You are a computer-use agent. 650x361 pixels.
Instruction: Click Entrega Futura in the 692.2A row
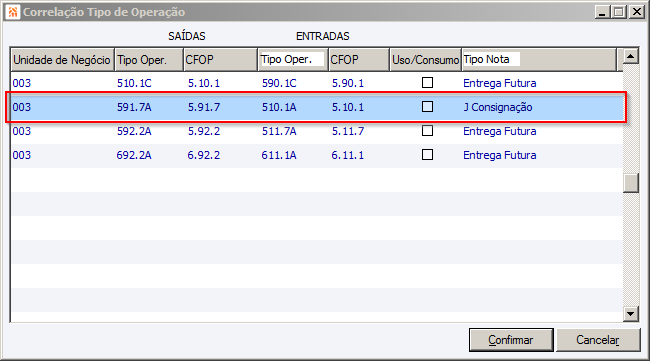click(500, 155)
